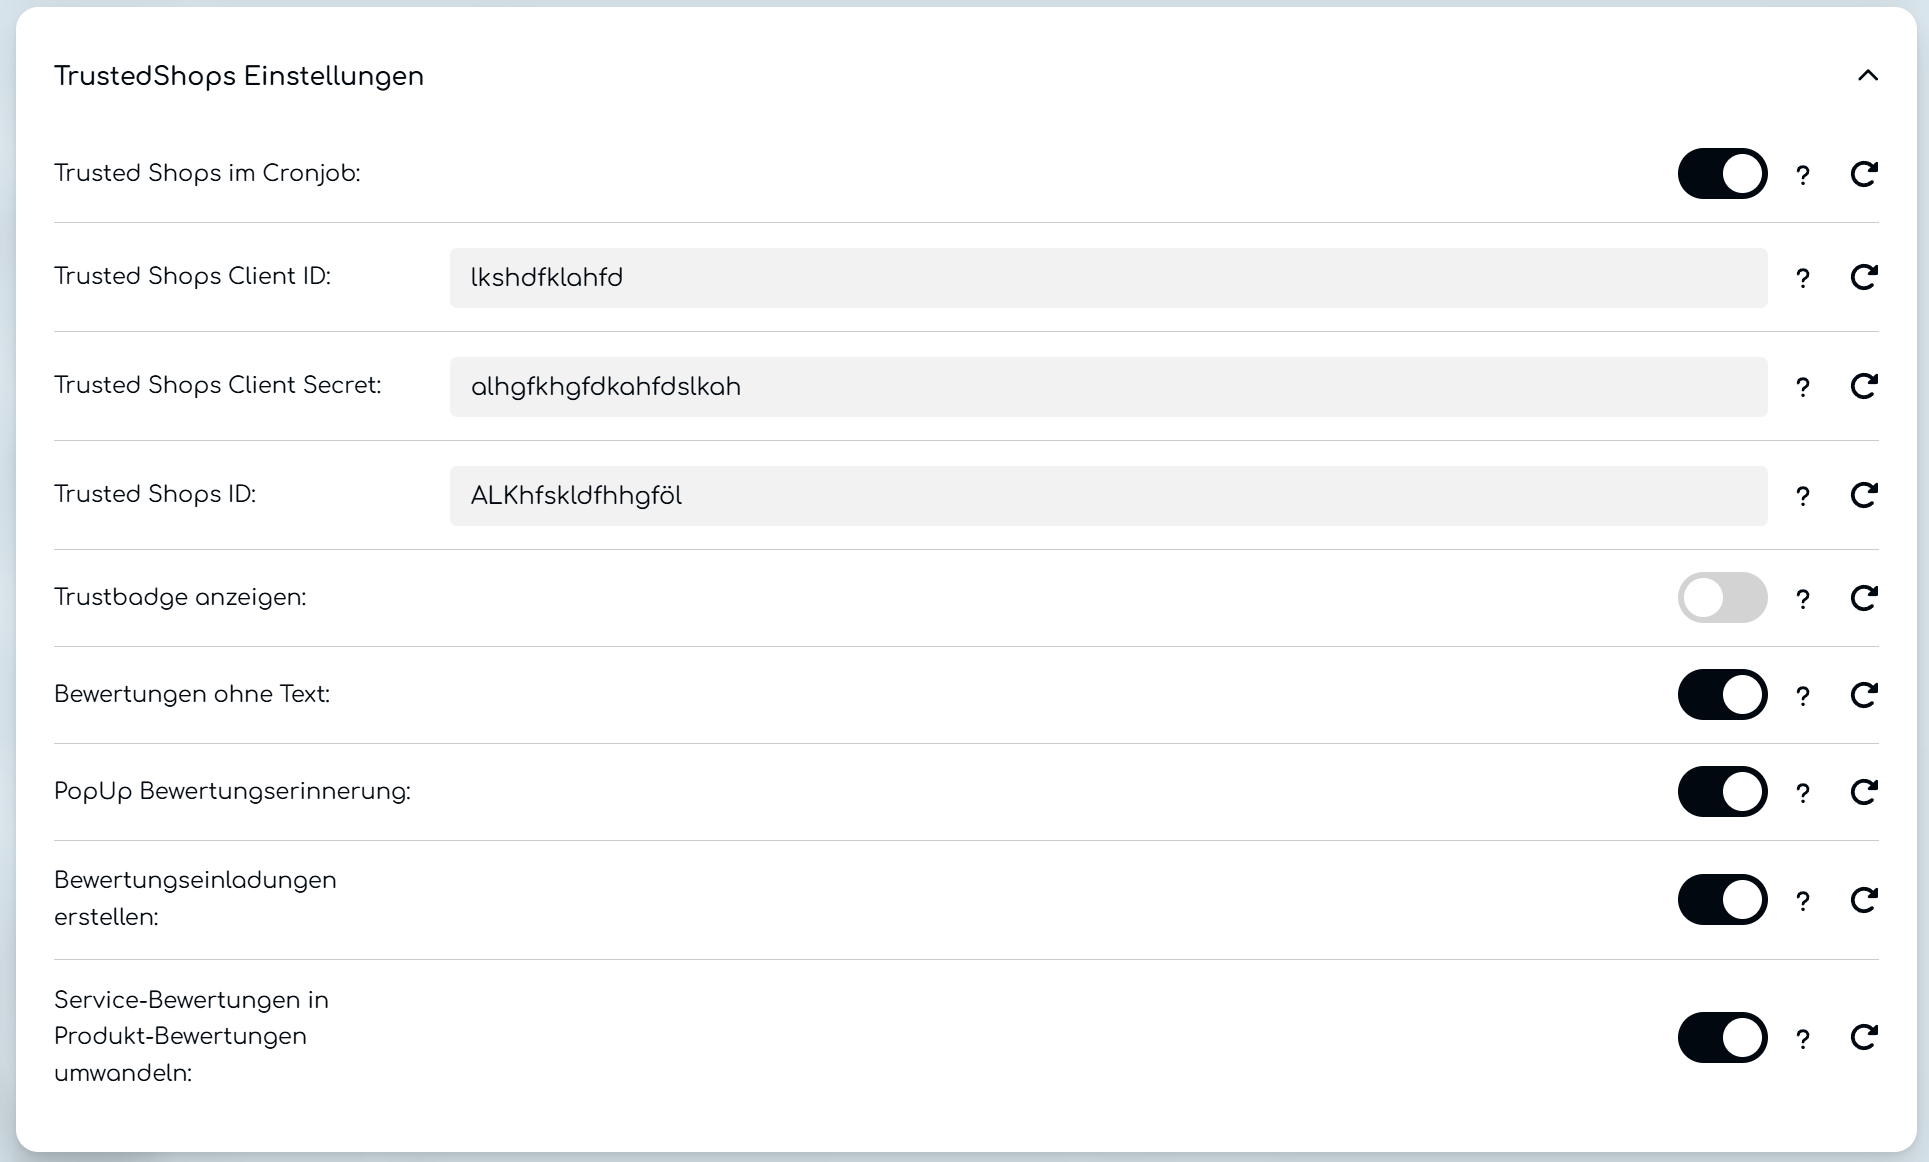Disable Trusted Shops im Cronjob toggle
The height and width of the screenshot is (1162, 1929).
pos(1722,174)
